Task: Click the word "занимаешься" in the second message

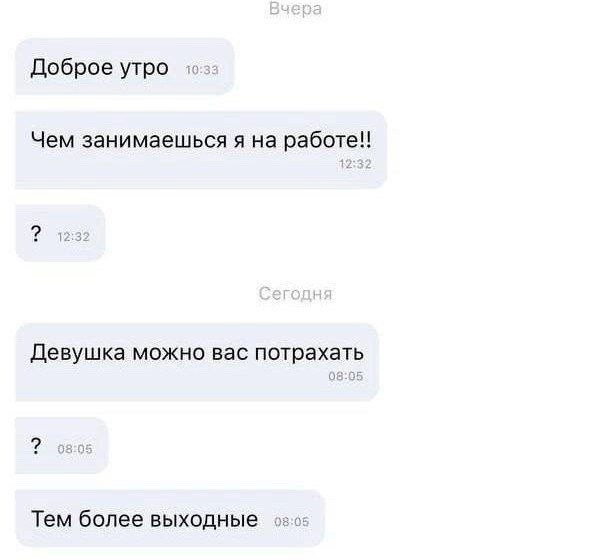Action: click(x=155, y=140)
